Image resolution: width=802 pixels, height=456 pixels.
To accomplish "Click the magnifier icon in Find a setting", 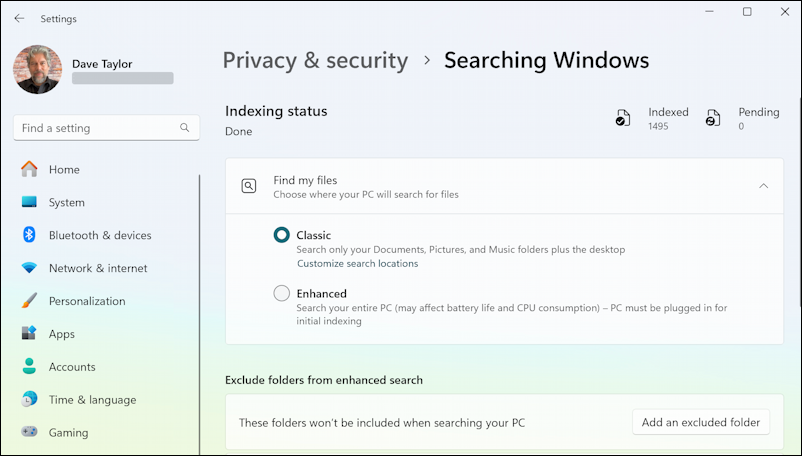I will [x=185, y=128].
